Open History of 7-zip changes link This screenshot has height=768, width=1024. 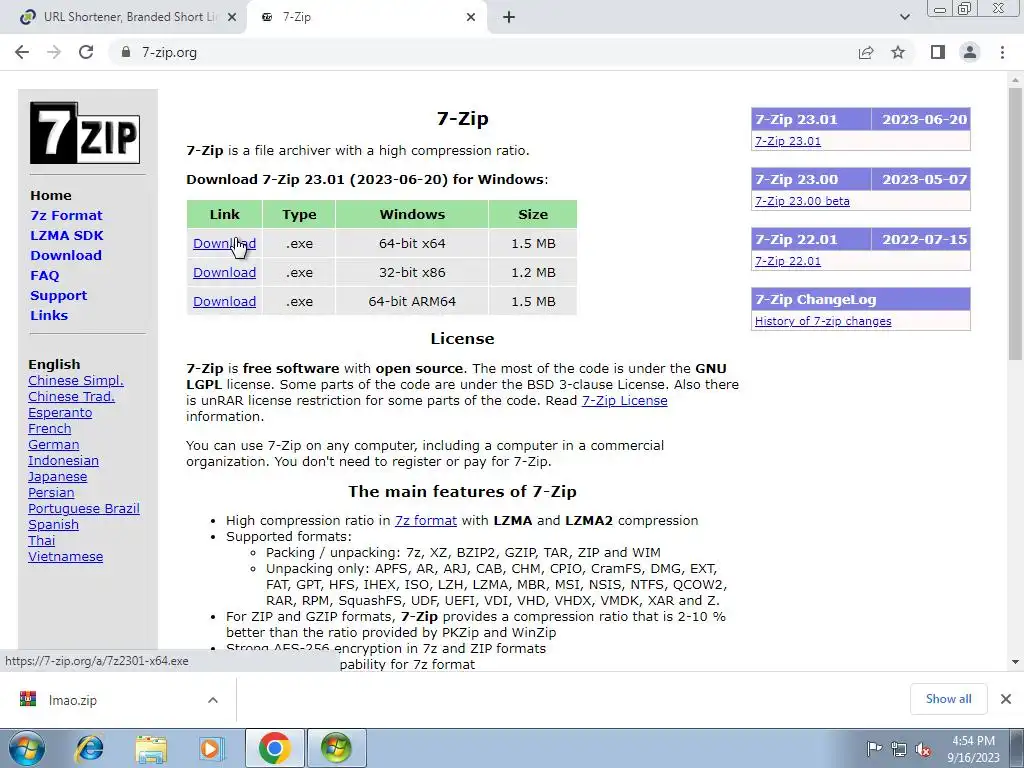pos(823,321)
